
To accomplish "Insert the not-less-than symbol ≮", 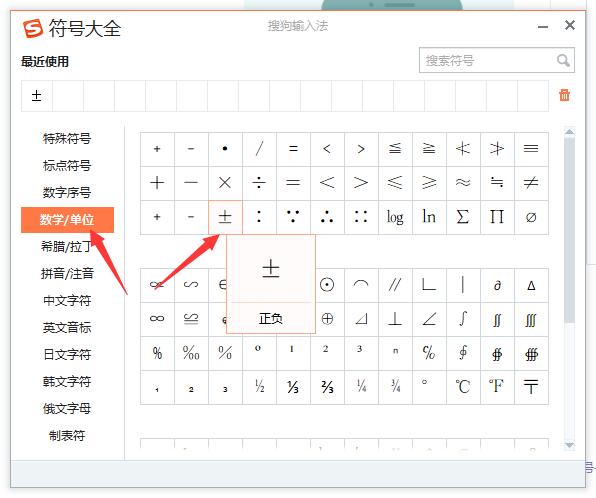I will [x=463, y=149].
